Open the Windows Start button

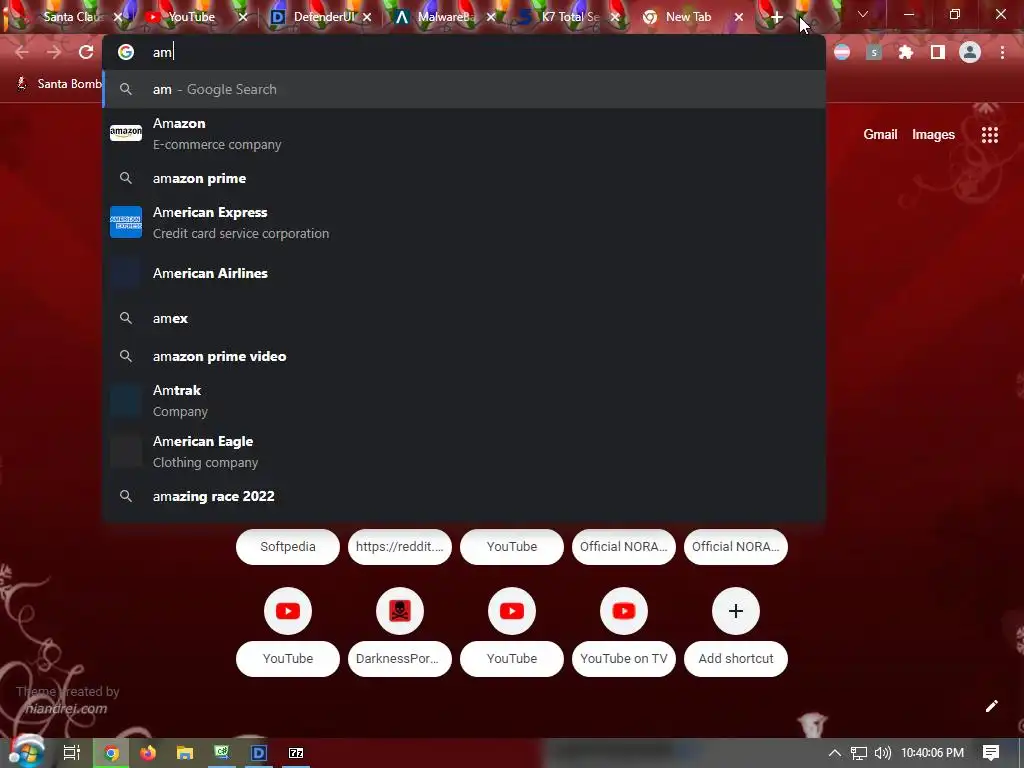click(x=26, y=752)
